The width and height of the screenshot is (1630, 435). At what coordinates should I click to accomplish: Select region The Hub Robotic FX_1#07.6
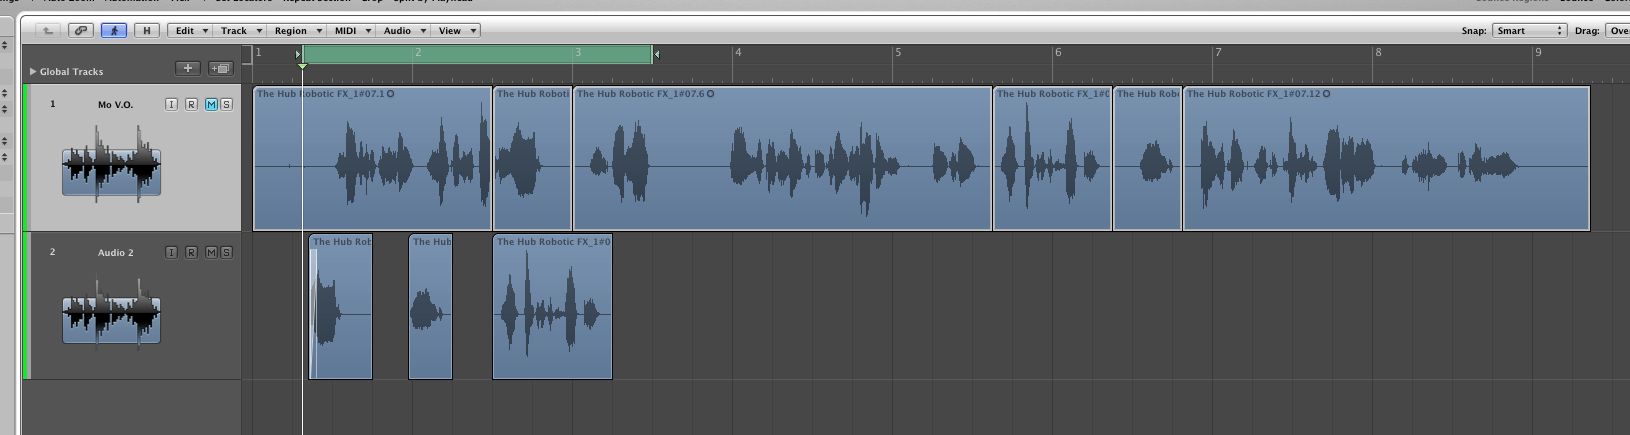click(x=782, y=158)
